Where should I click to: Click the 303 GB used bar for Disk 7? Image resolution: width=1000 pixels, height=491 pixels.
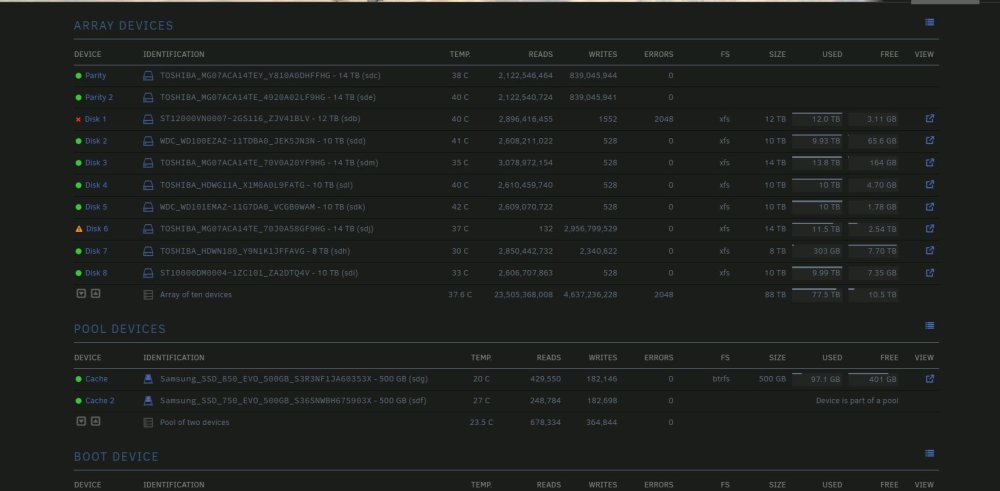[x=817, y=251]
